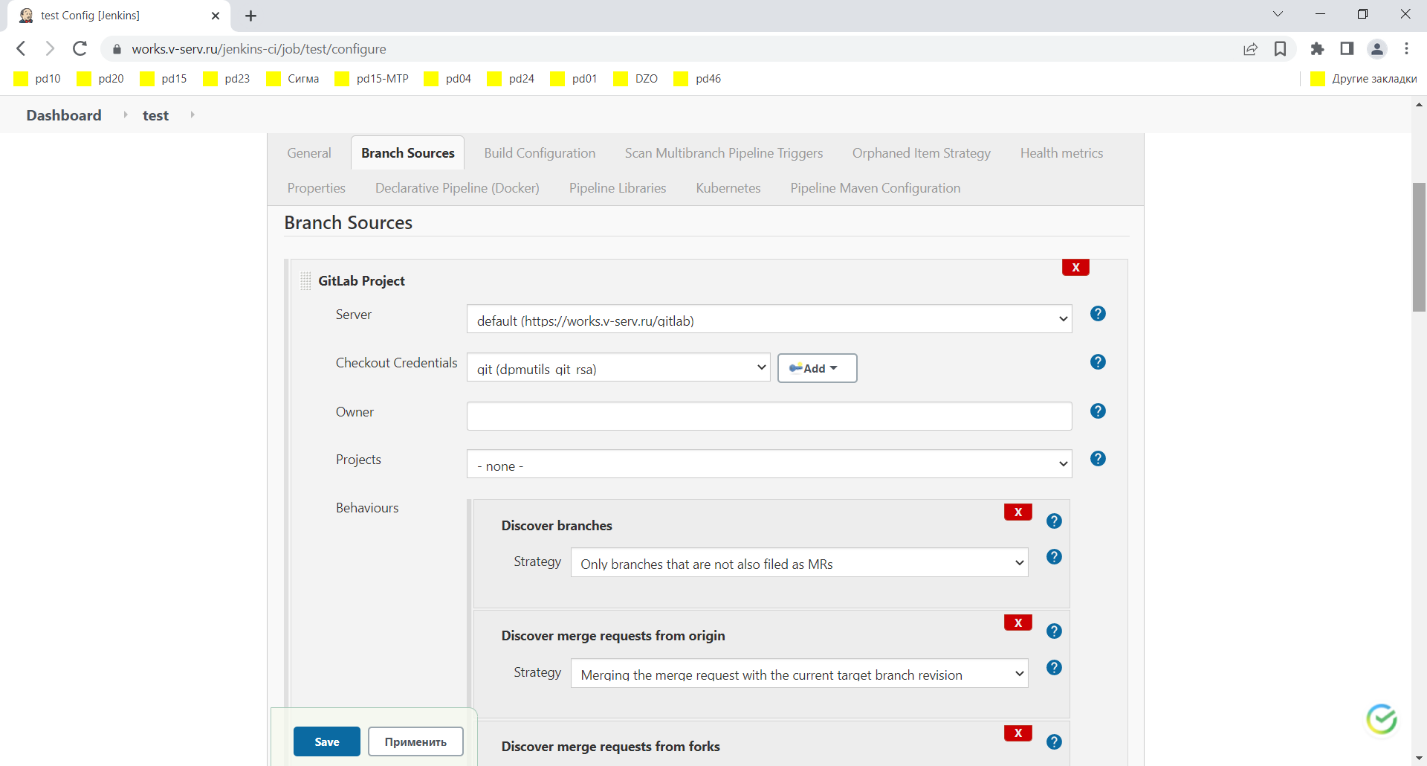Open the Pipeline Maven Configuration tab
Screen dimensions: 1427x766
[875, 188]
